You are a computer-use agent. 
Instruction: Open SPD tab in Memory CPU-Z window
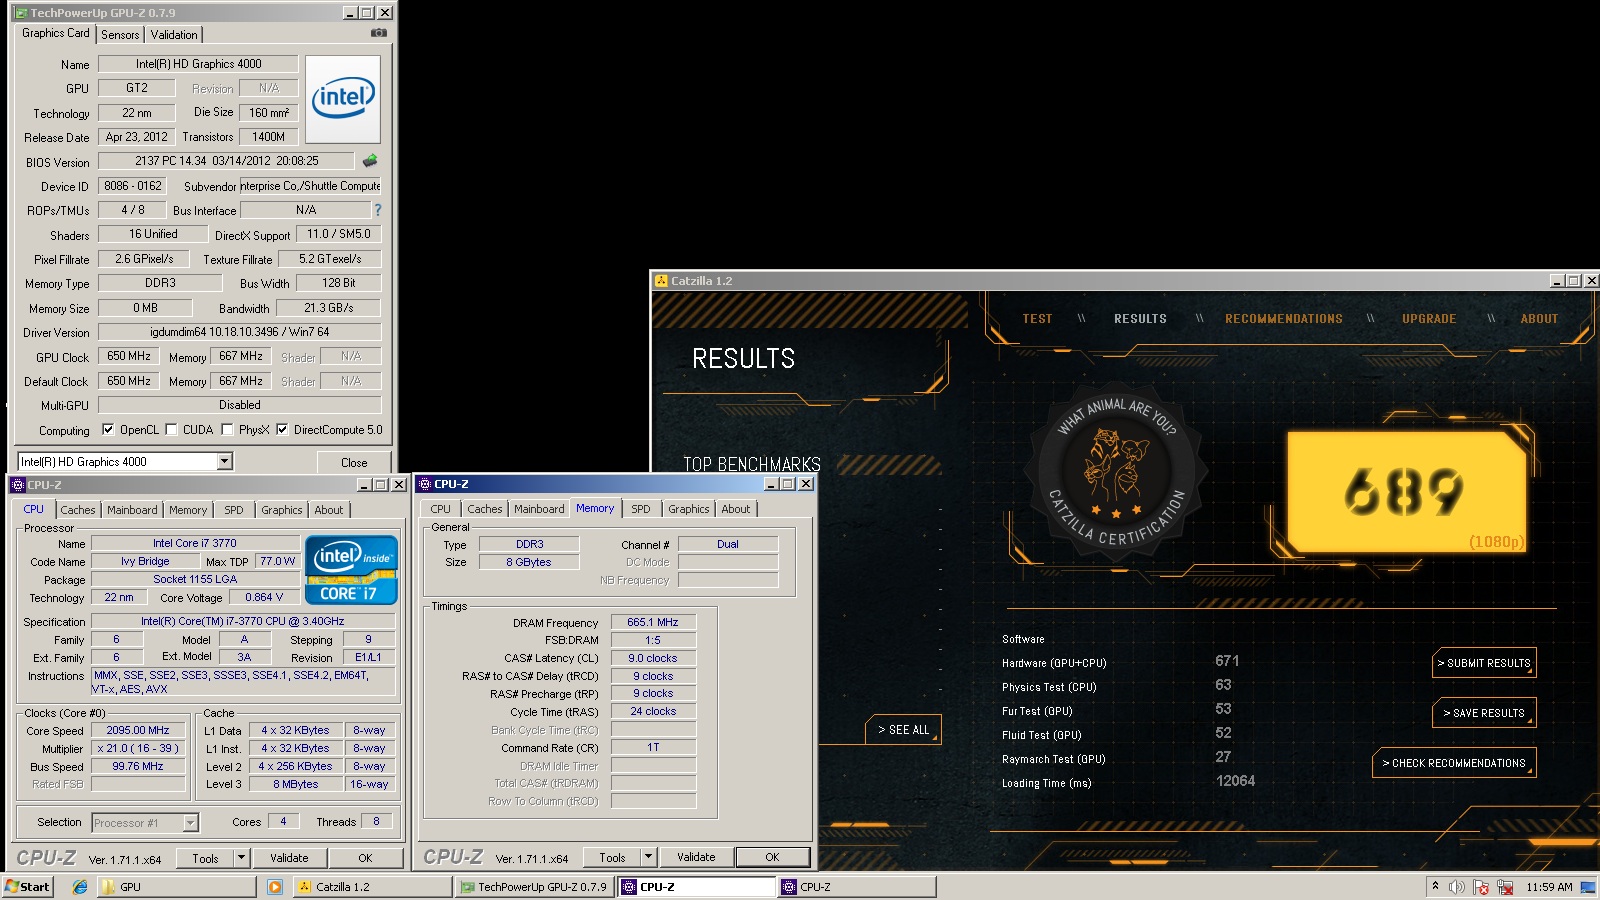641,509
